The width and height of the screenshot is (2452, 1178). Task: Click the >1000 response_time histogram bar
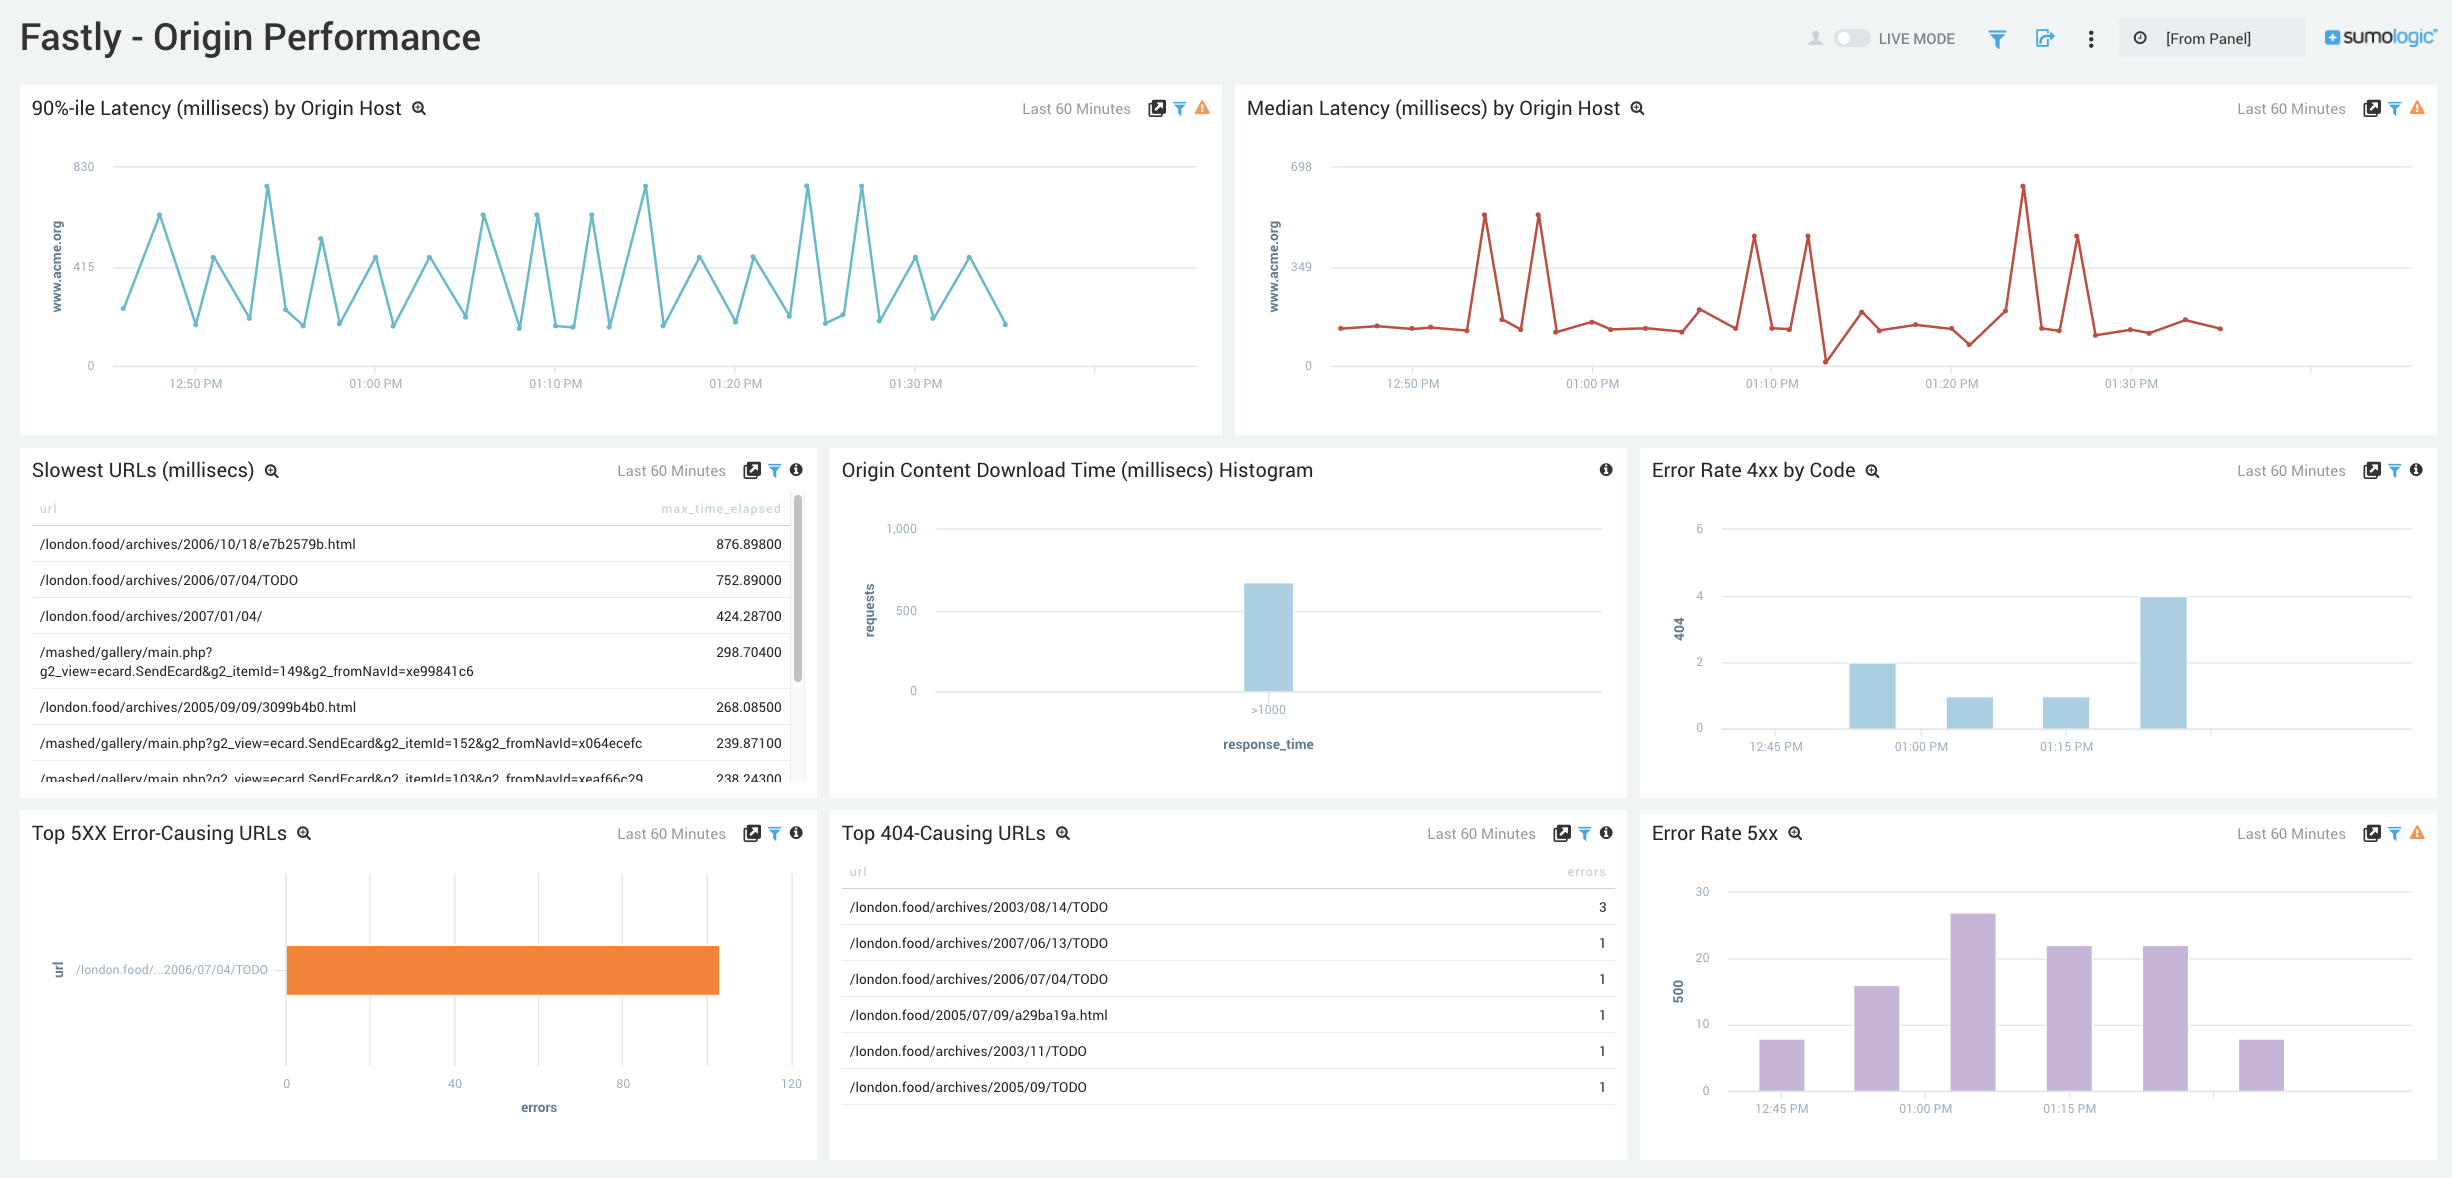(1268, 637)
